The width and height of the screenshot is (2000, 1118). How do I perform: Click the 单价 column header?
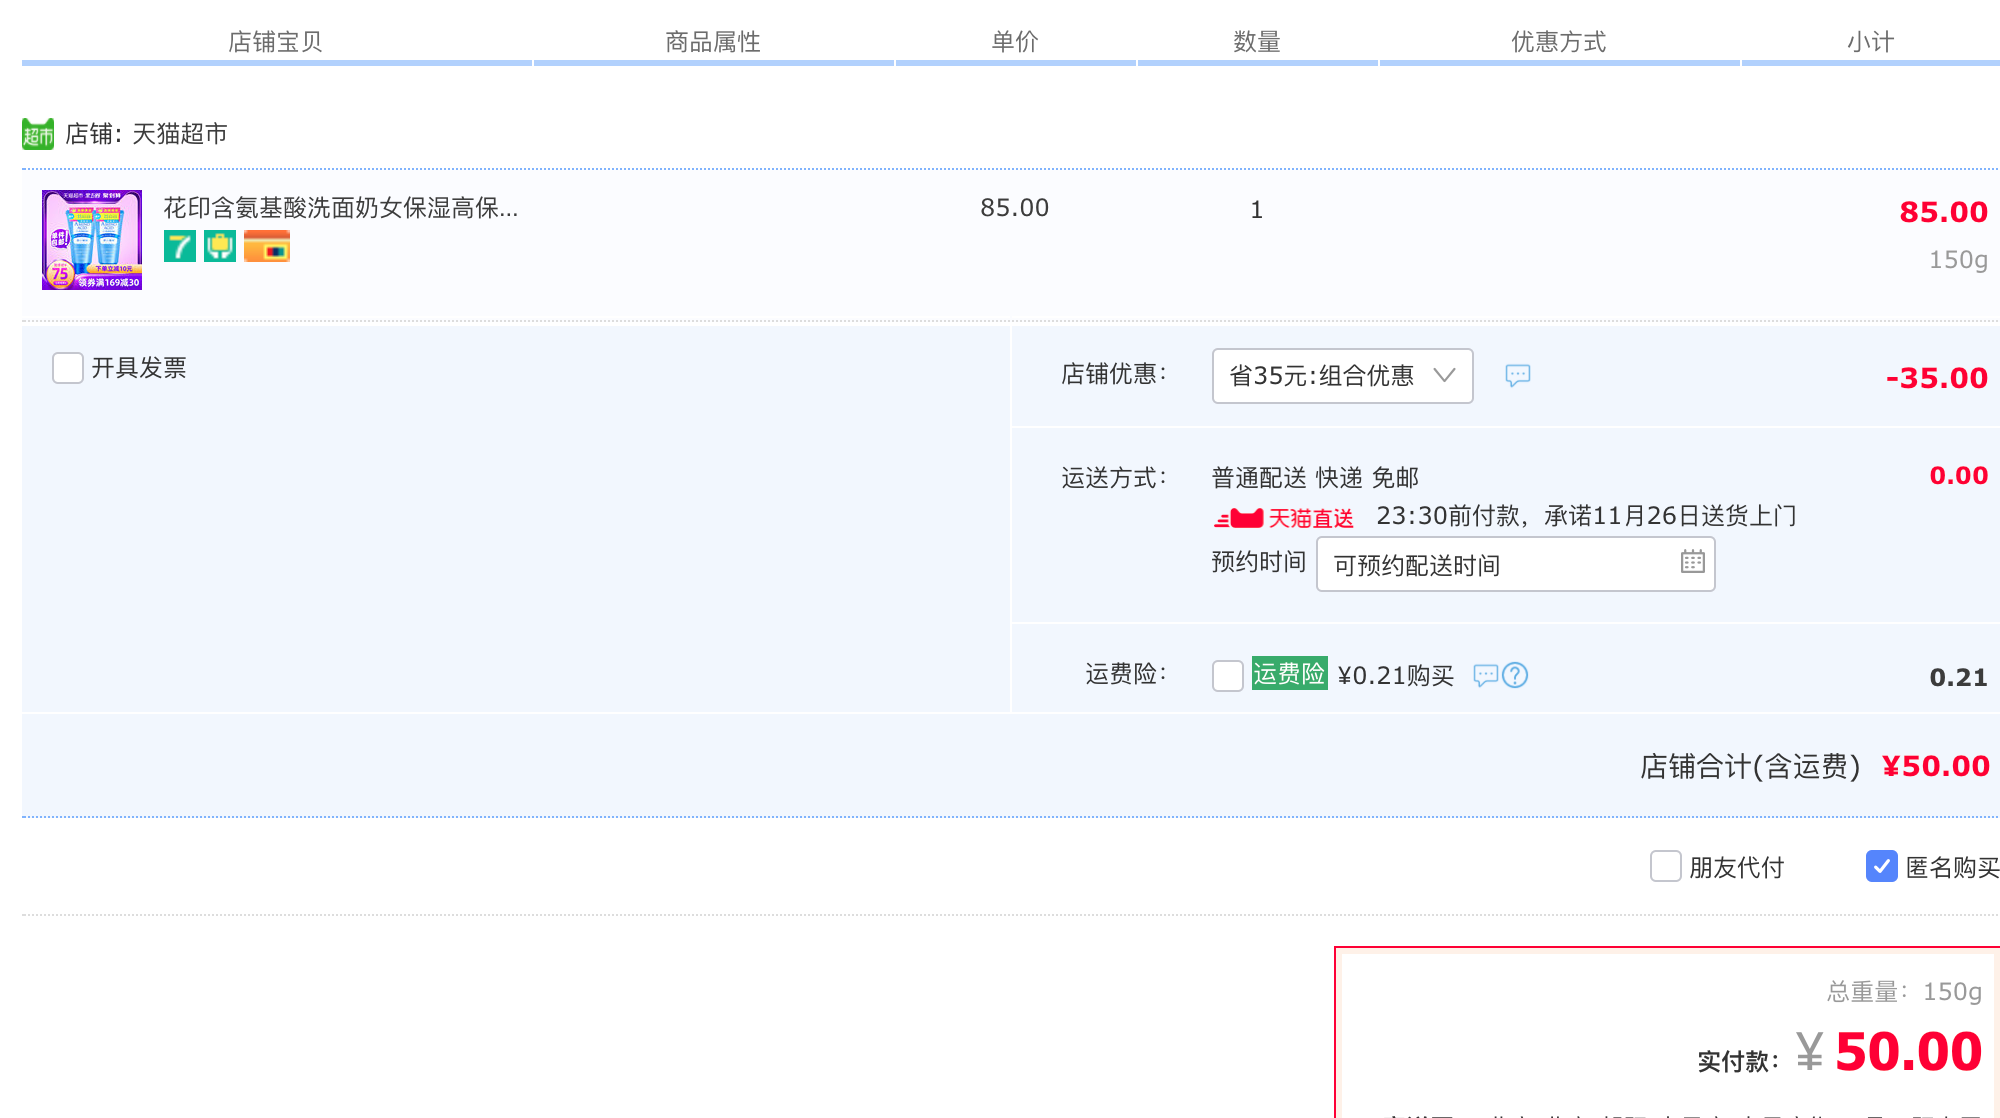tap(1015, 42)
